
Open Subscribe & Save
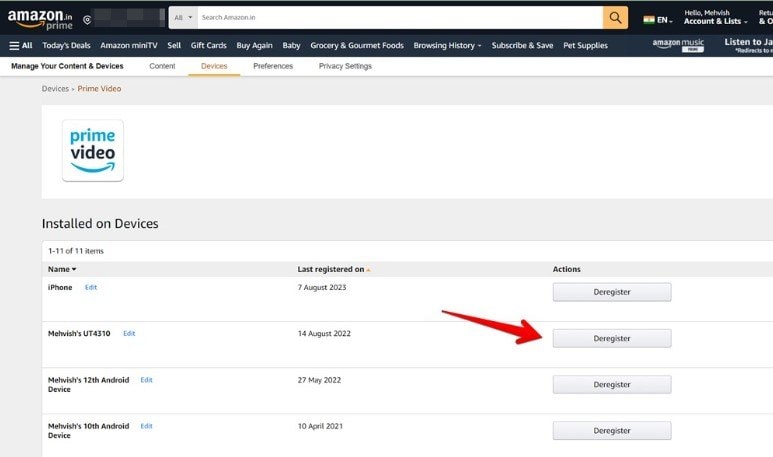(522, 45)
